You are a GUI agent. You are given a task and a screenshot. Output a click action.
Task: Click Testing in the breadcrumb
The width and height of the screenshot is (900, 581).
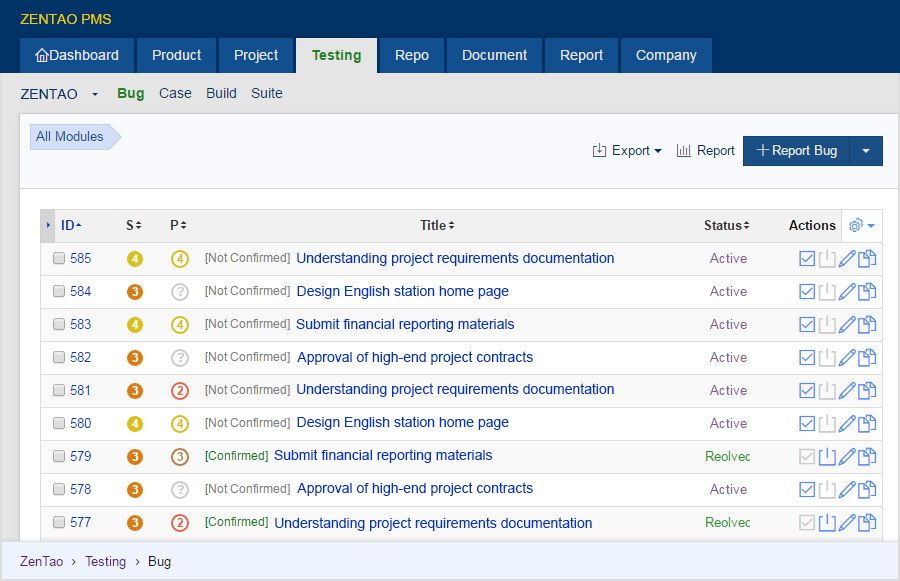click(x=105, y=561)
